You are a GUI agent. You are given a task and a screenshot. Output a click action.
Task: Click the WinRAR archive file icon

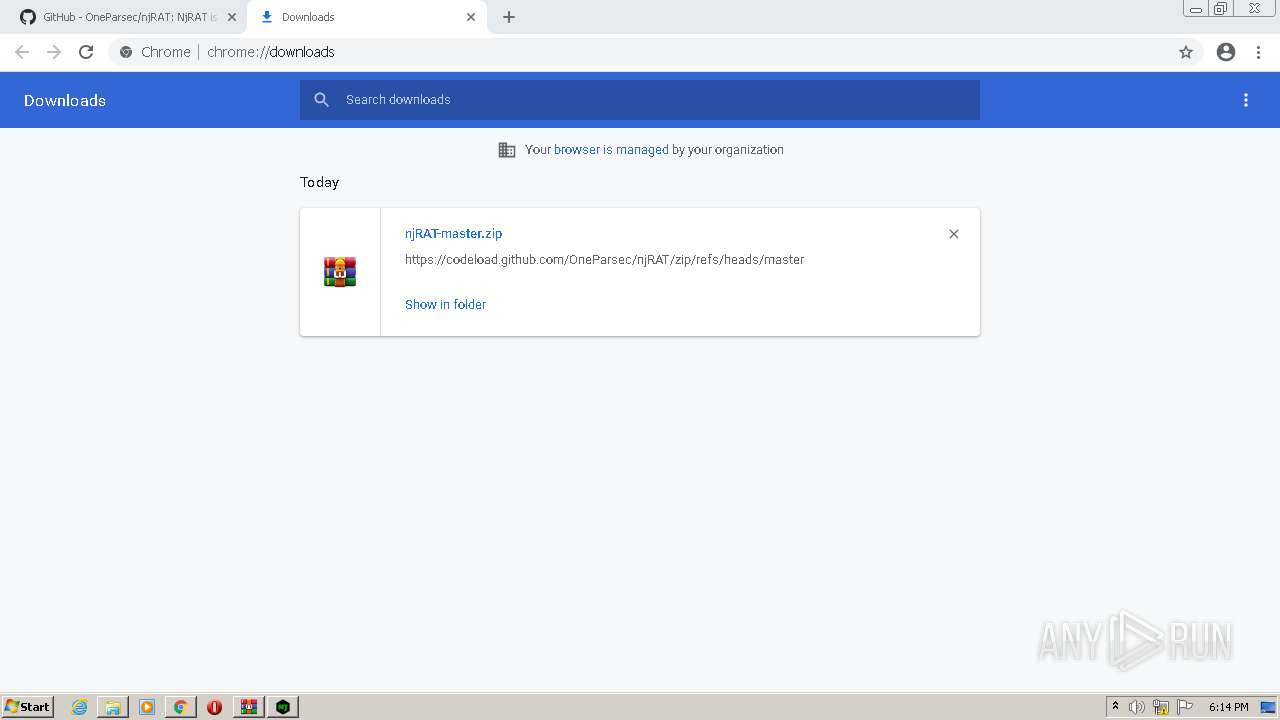tap(340, 272)
